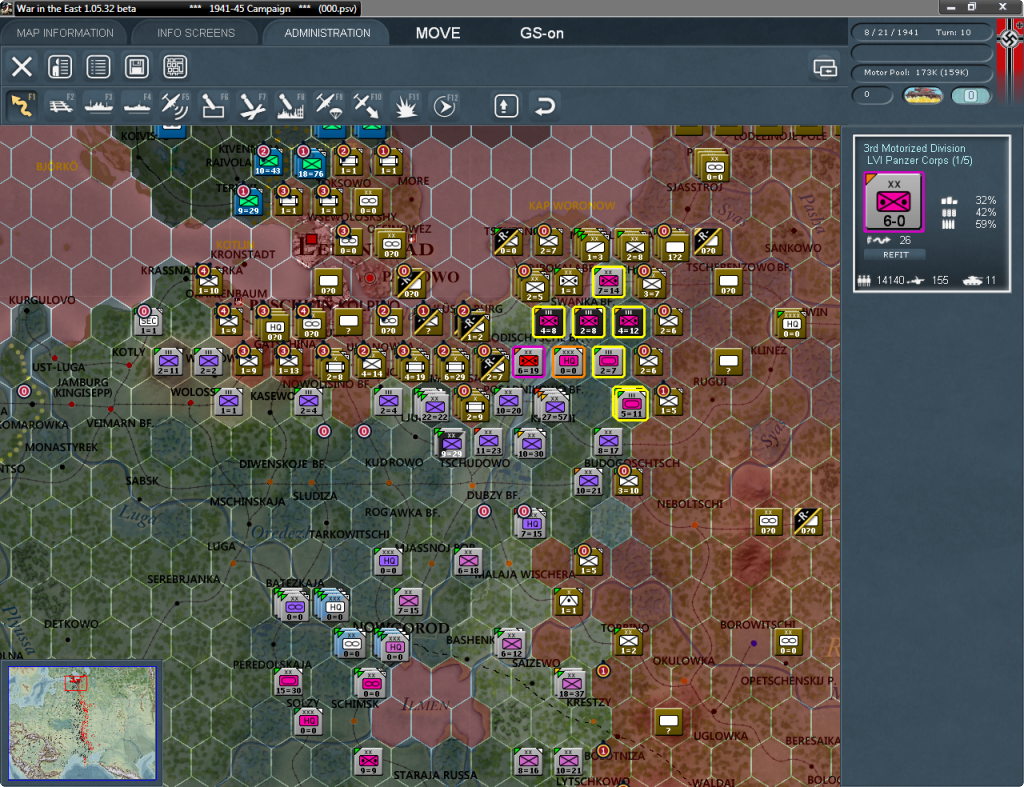
Task: Open the commander report icon with person
Action: tap(60, 67)
